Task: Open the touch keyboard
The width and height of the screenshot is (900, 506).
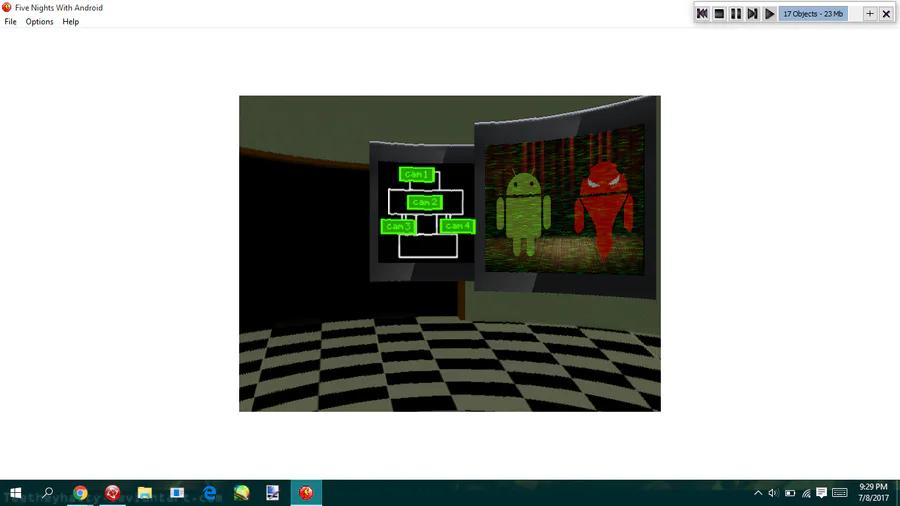Action: pyautogui.click(x=840, y=493)
